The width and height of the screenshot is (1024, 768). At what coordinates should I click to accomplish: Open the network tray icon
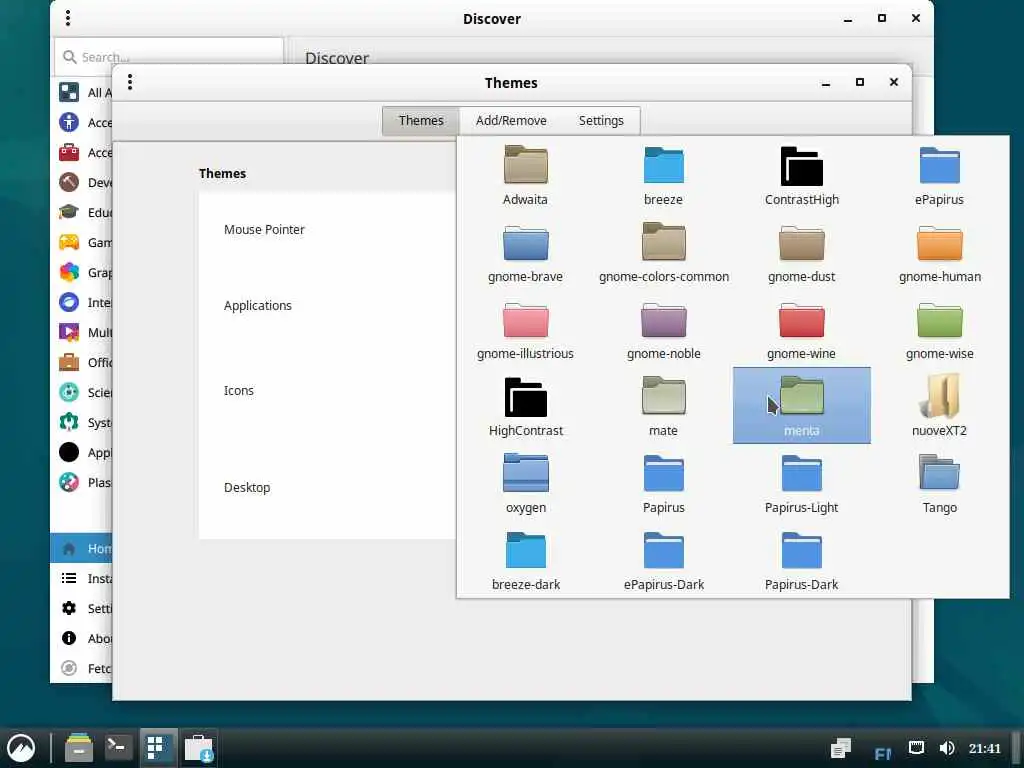point(916,748)
